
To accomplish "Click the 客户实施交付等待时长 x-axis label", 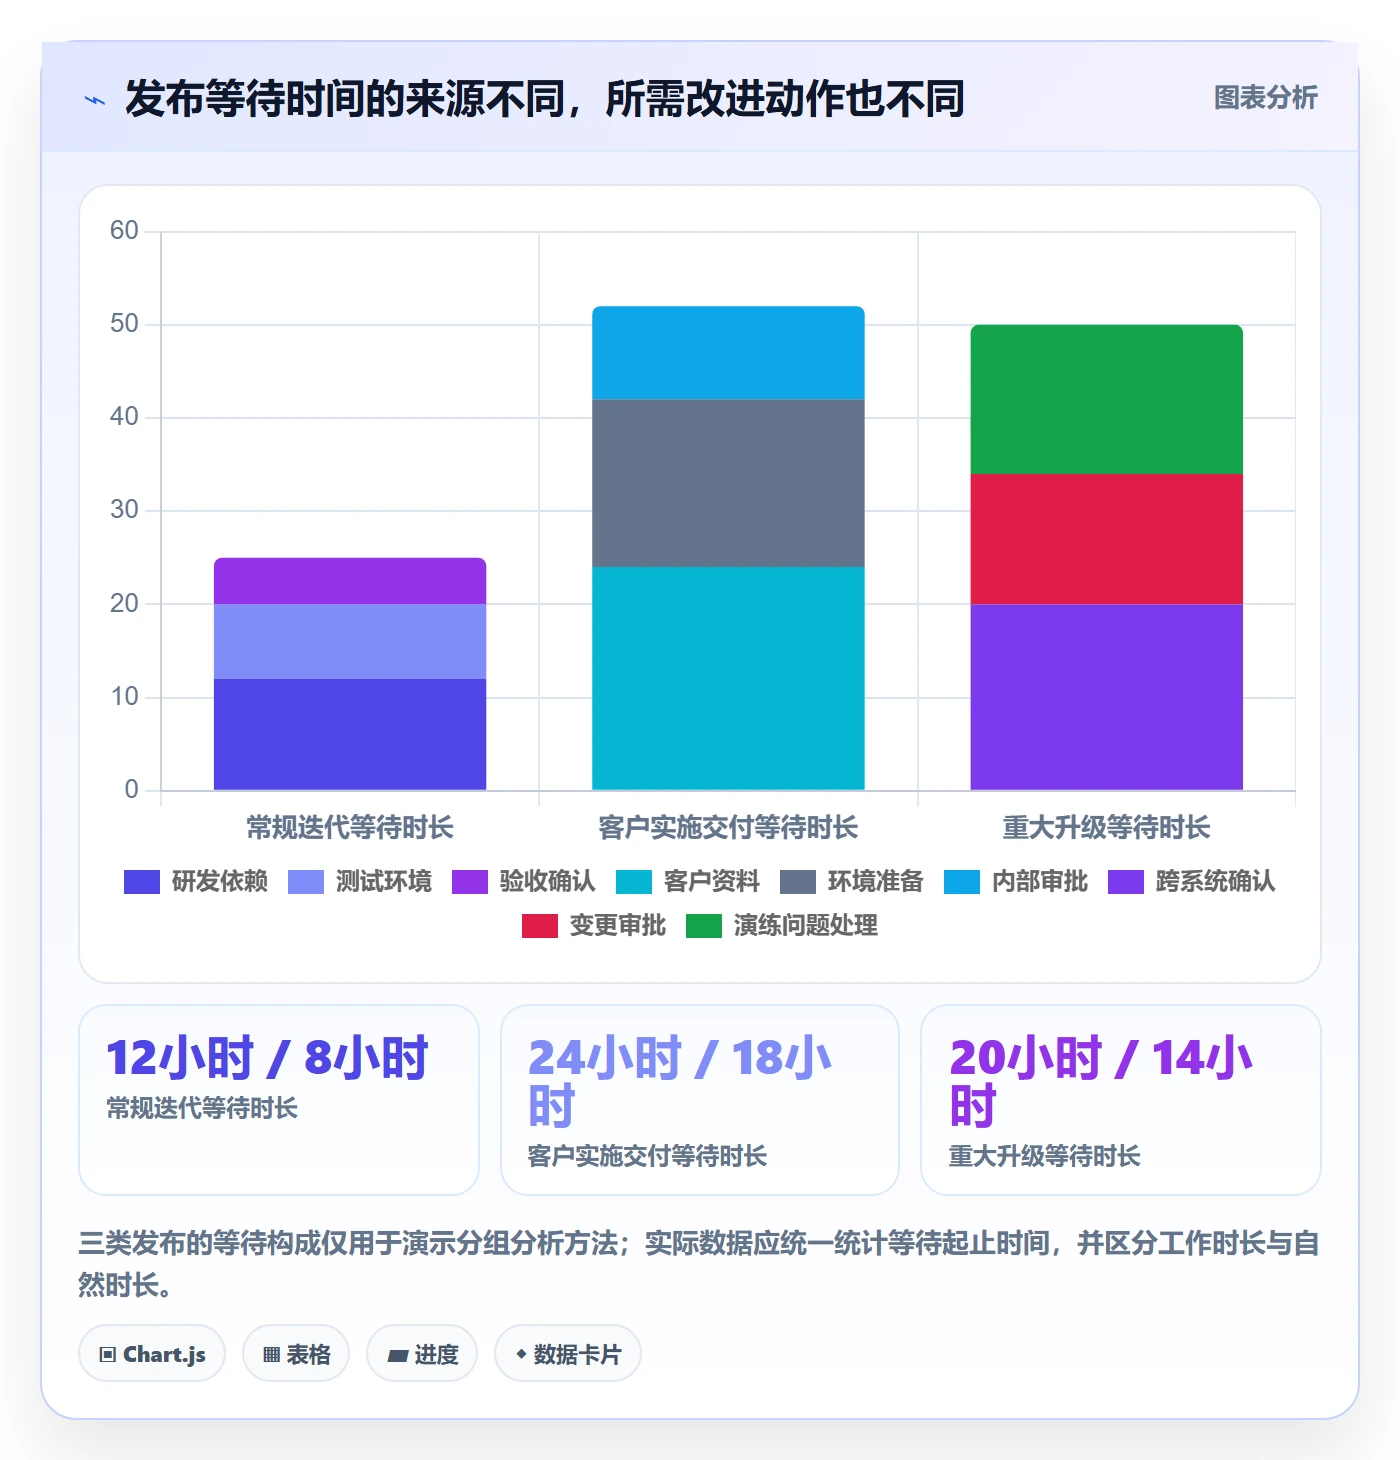I will (728, 828).
